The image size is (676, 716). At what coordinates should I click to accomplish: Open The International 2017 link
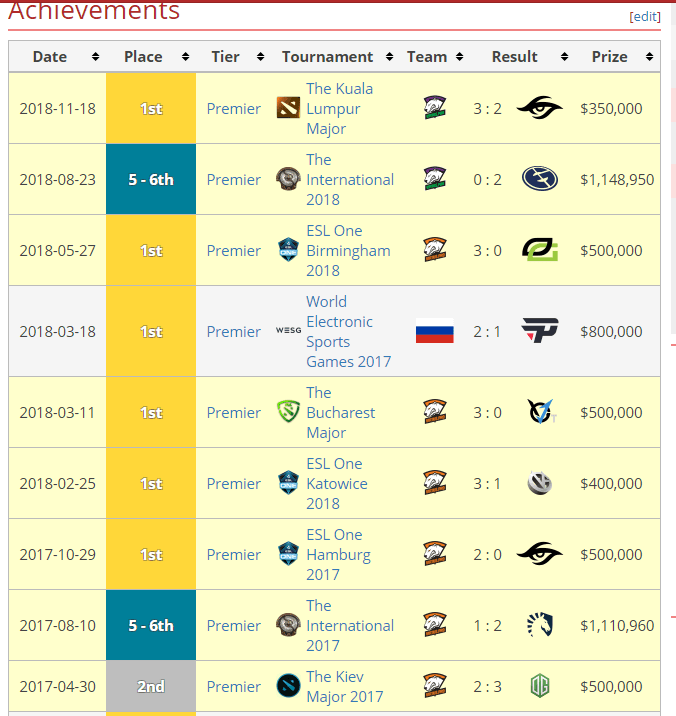click(350, 626)
